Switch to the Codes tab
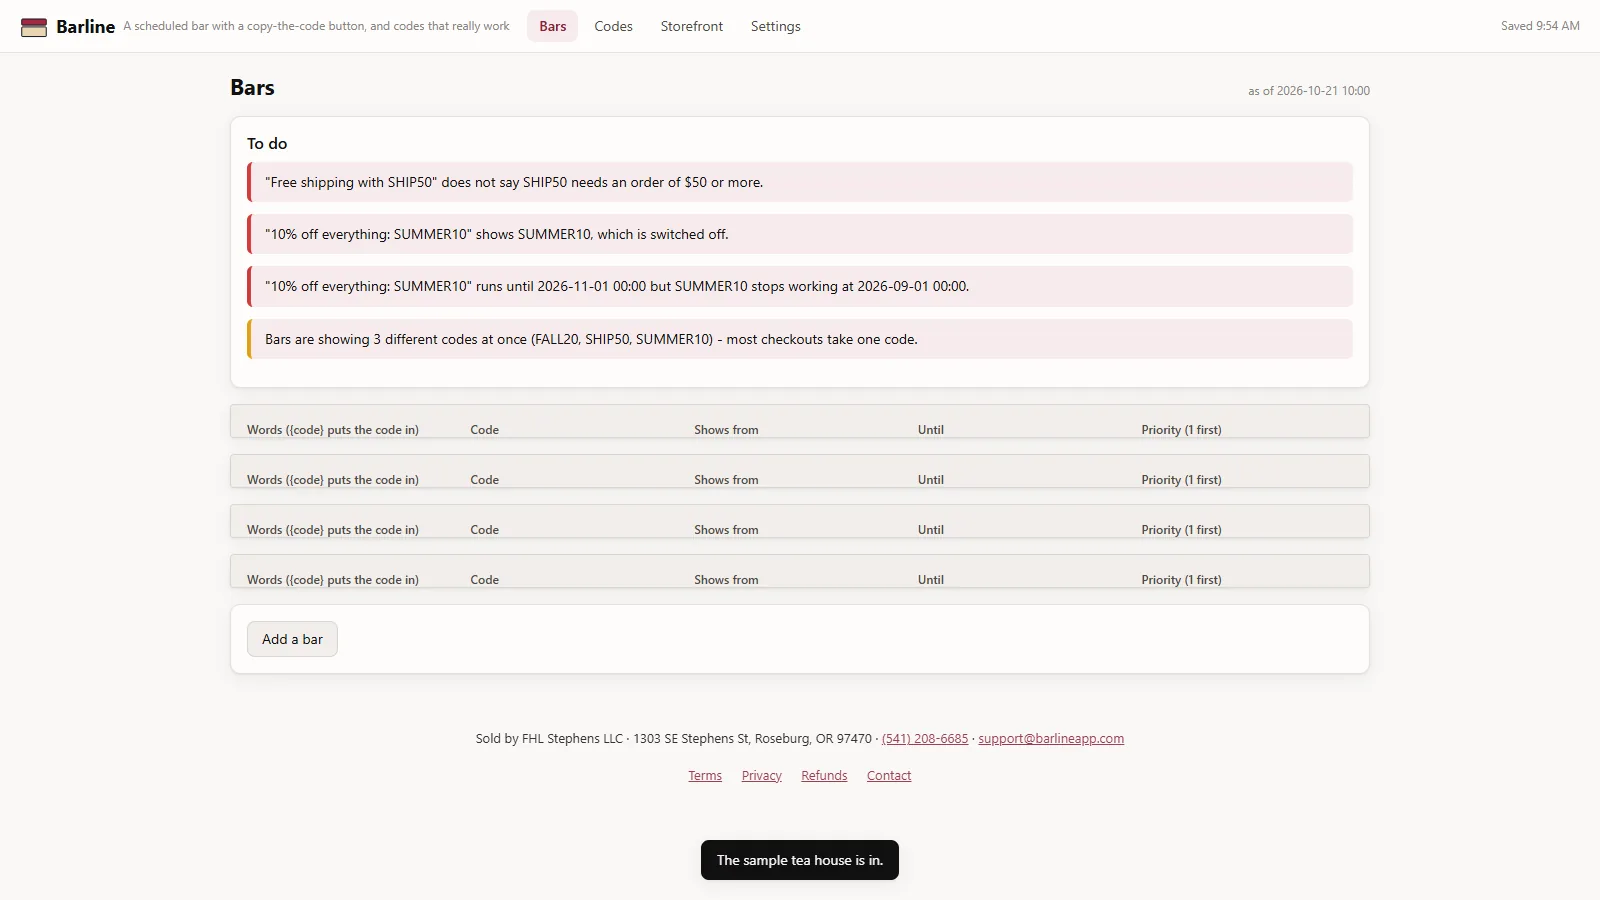The image size is (1600, 900). [x=613, y=26]
